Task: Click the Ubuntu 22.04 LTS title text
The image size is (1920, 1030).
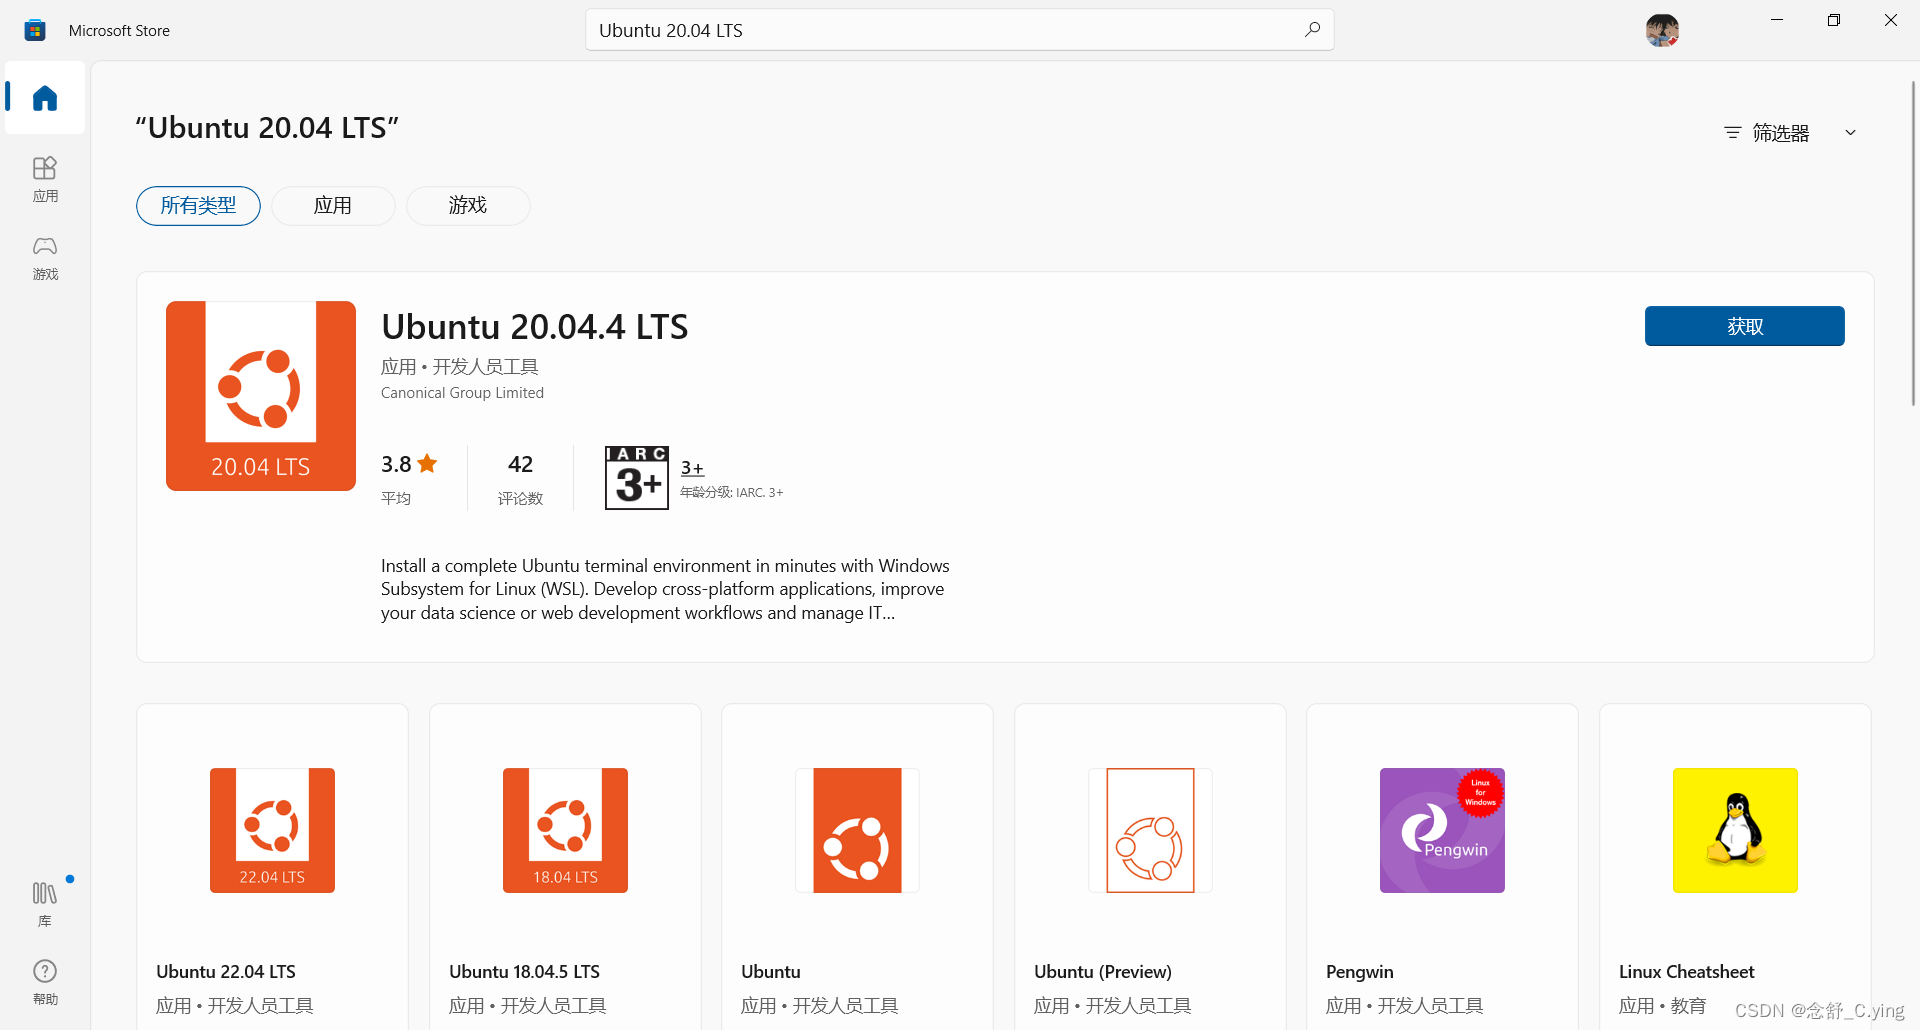Action: point(226,972)
